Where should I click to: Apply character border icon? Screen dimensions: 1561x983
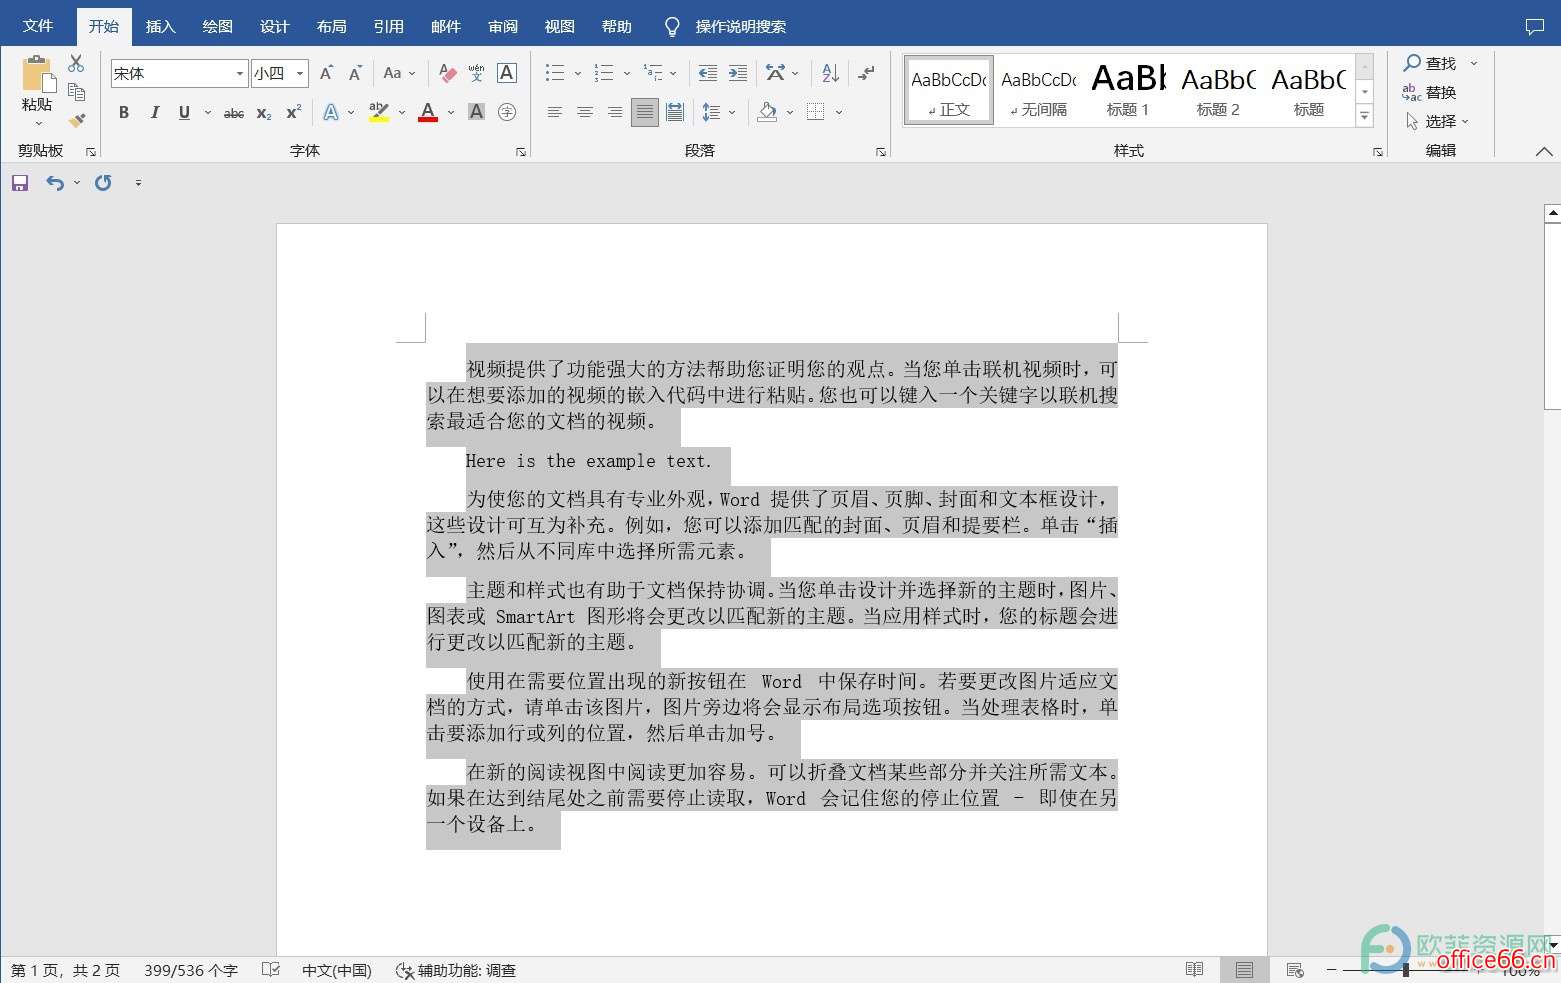[507, 73]
